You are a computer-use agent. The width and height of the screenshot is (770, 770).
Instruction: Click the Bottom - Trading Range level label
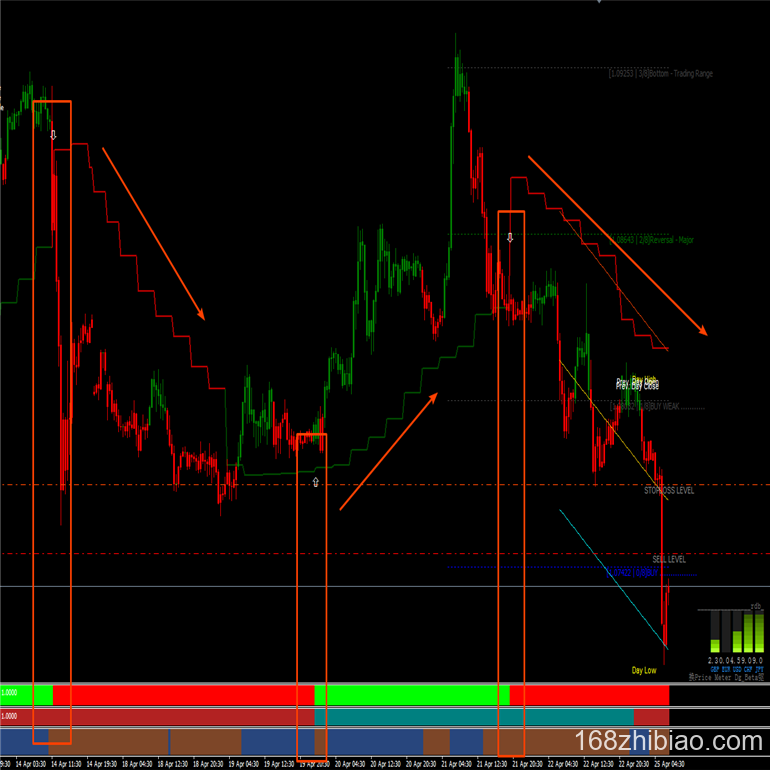pos(660,74)
